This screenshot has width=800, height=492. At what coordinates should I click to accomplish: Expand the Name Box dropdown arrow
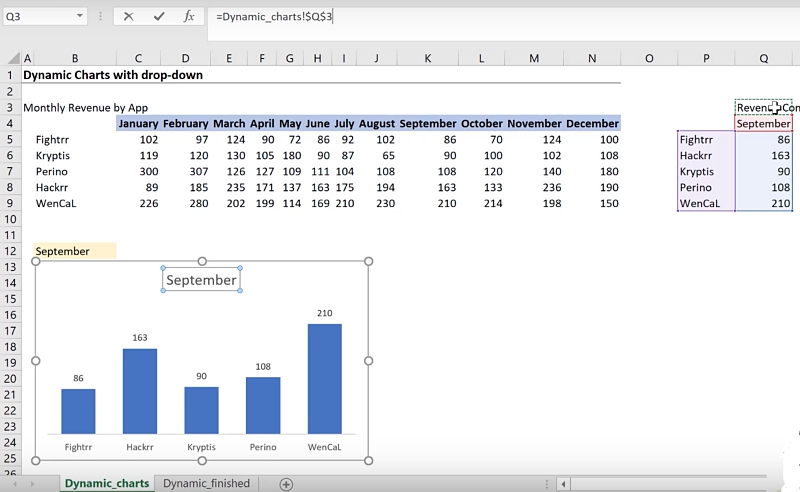(x=79, y=17)
